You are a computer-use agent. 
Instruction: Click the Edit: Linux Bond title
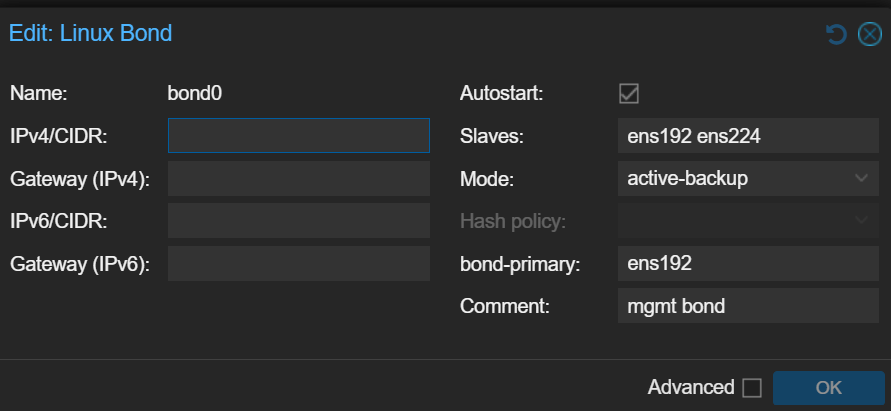click(91, 34)
